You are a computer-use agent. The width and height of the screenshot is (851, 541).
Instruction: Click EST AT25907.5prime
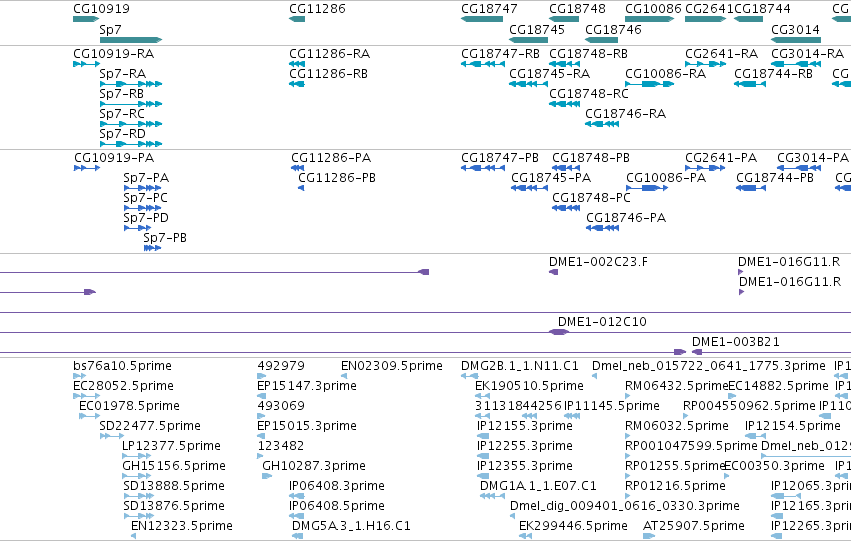click(x=694, y=526)
